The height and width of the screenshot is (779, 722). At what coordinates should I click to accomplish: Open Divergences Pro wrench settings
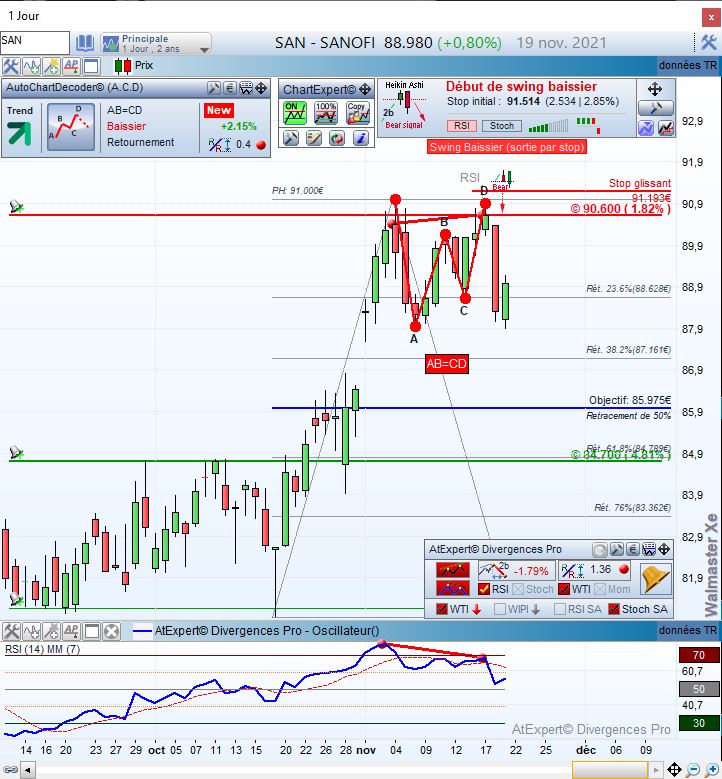point(616,549)
